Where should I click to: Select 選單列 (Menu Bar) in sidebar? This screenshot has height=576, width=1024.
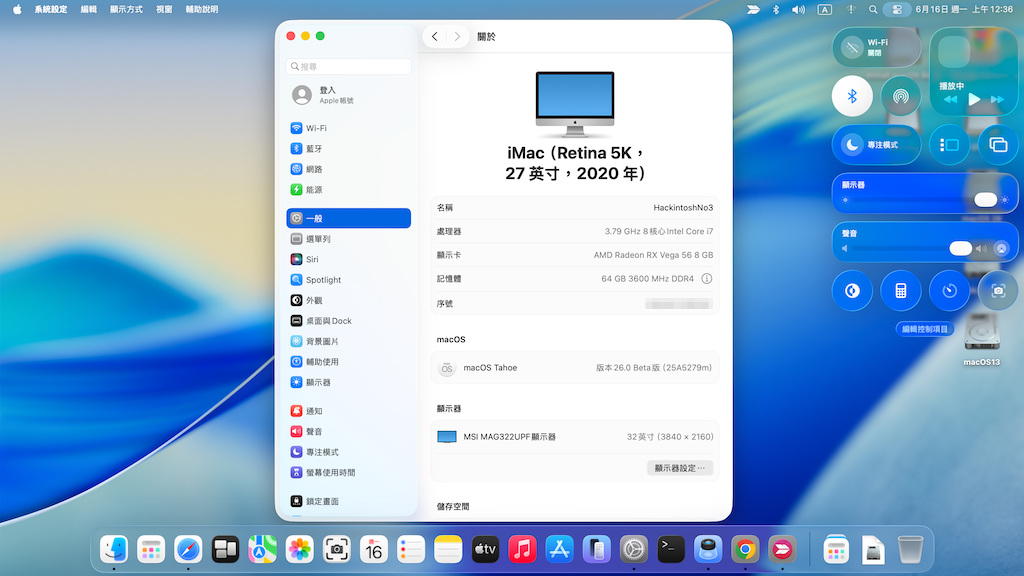click(348, 239)
